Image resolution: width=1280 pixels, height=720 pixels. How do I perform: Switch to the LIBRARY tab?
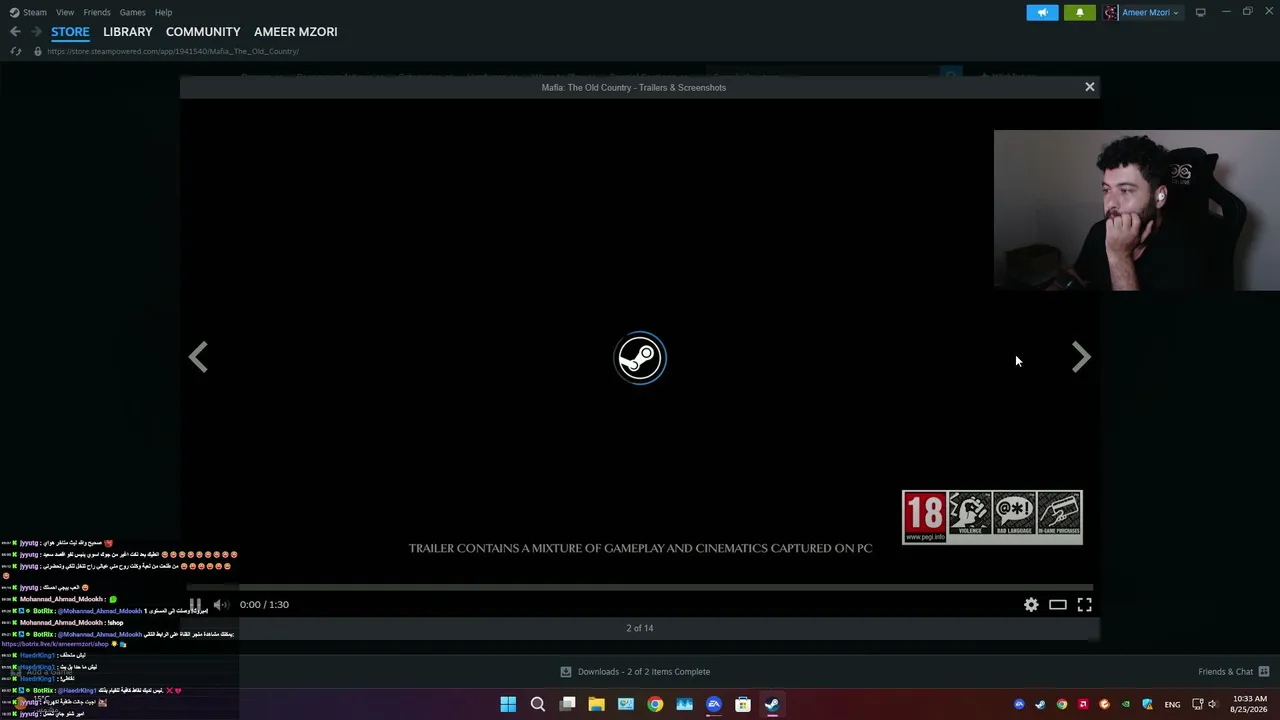(x=128, y=32)
